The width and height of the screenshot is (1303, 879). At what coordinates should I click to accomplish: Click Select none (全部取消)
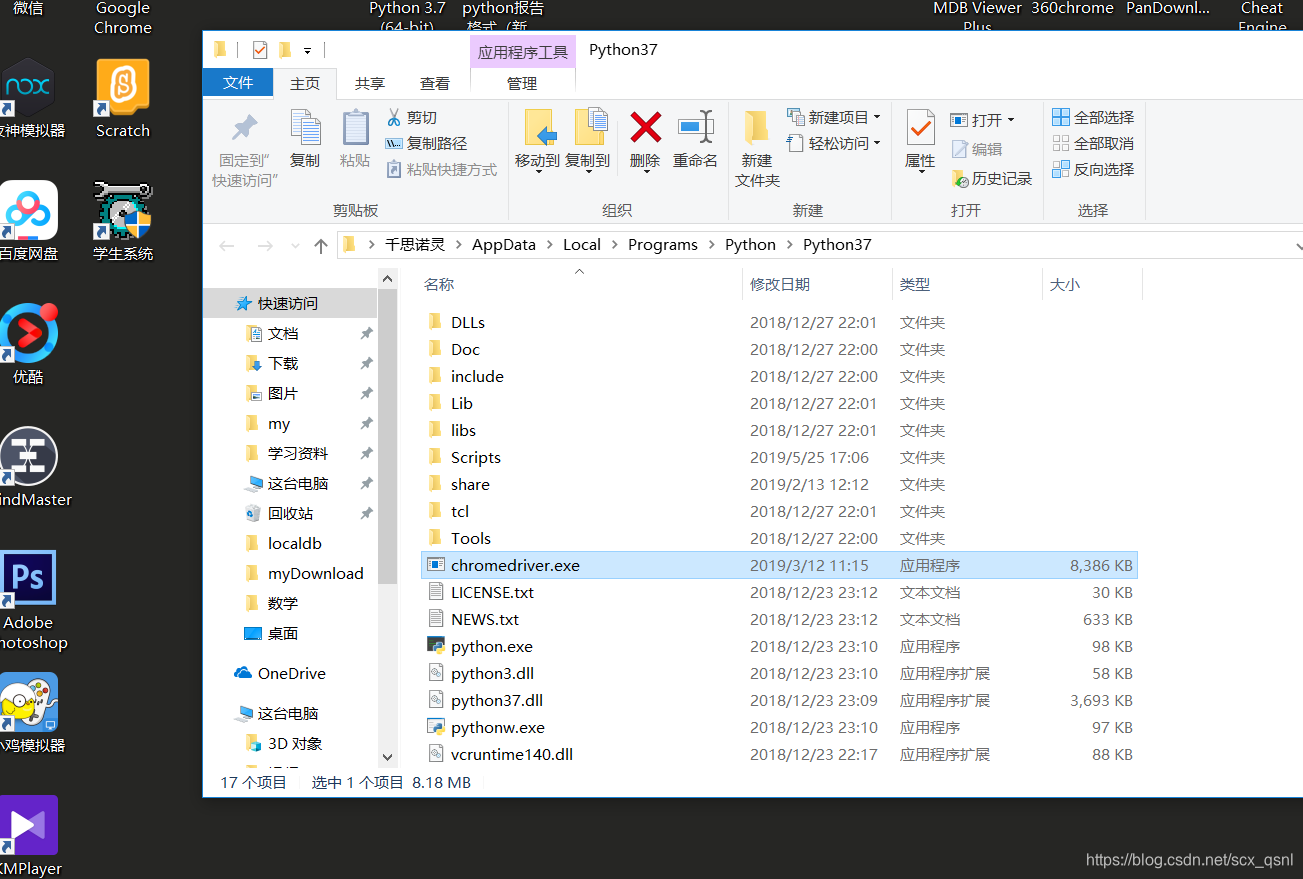pyautogui.click(x=1093, y=143)
